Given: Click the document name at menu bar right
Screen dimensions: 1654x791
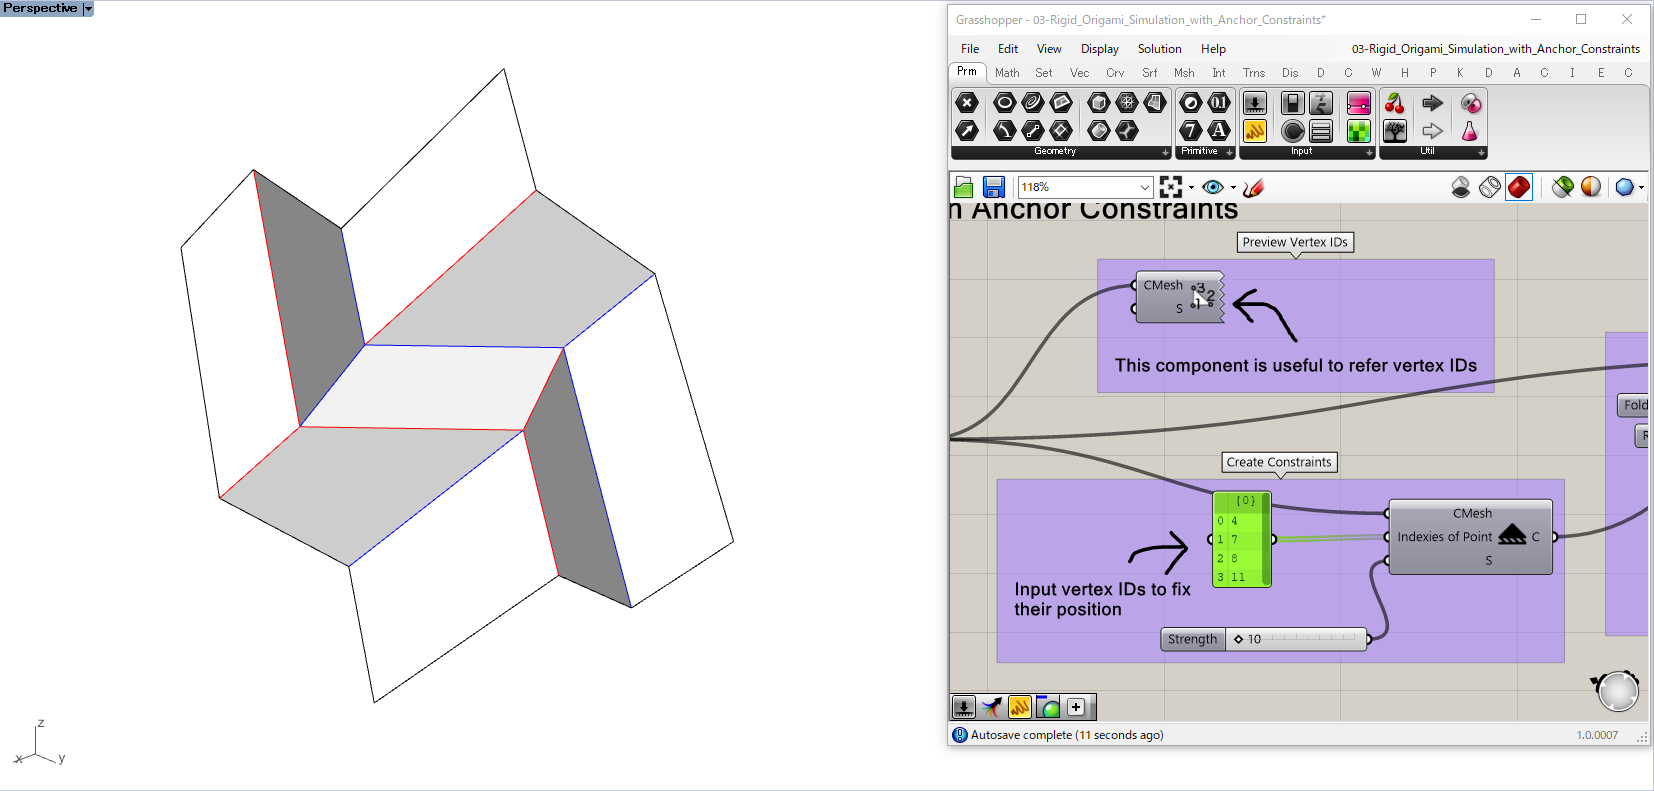Looking at the screenshot, I should click(x=1495, y=49).
